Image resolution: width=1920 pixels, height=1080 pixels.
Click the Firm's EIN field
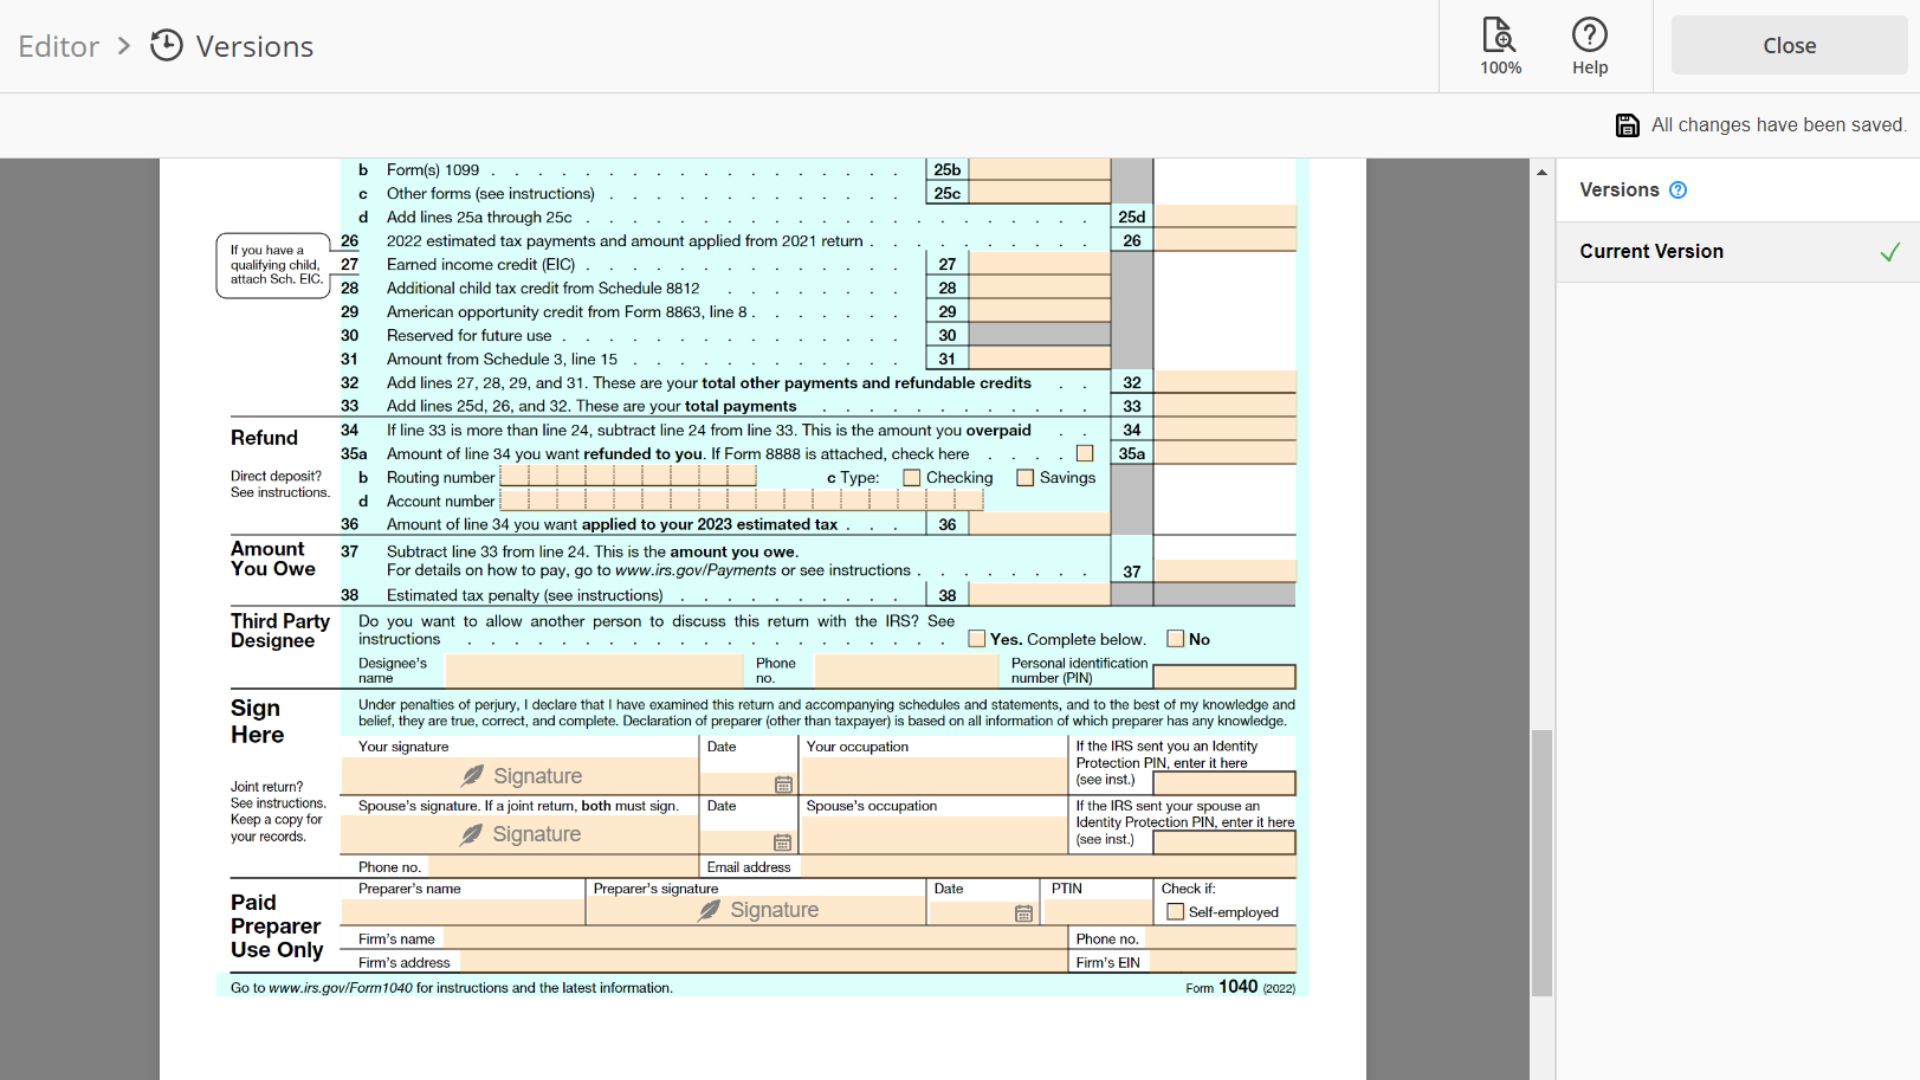tap(1222, 963)
